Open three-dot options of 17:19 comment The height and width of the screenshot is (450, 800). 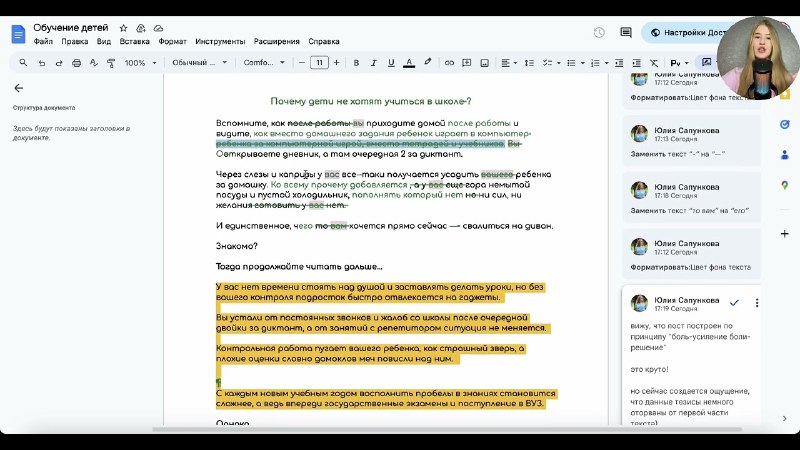click(757, 303)
